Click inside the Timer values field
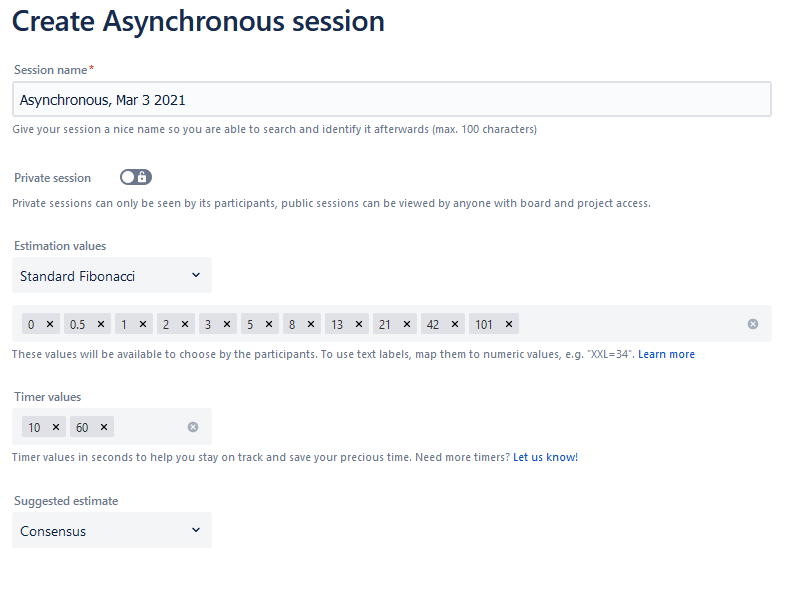The width and height of the screenshot is (790, 603). 150,427
